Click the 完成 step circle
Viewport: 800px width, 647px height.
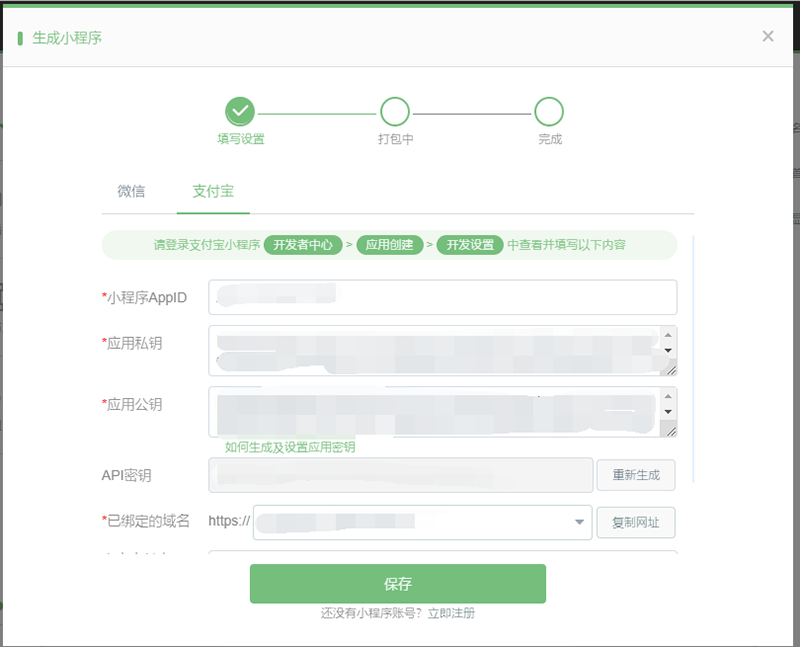pyautogui.click(x=549, y=111)
